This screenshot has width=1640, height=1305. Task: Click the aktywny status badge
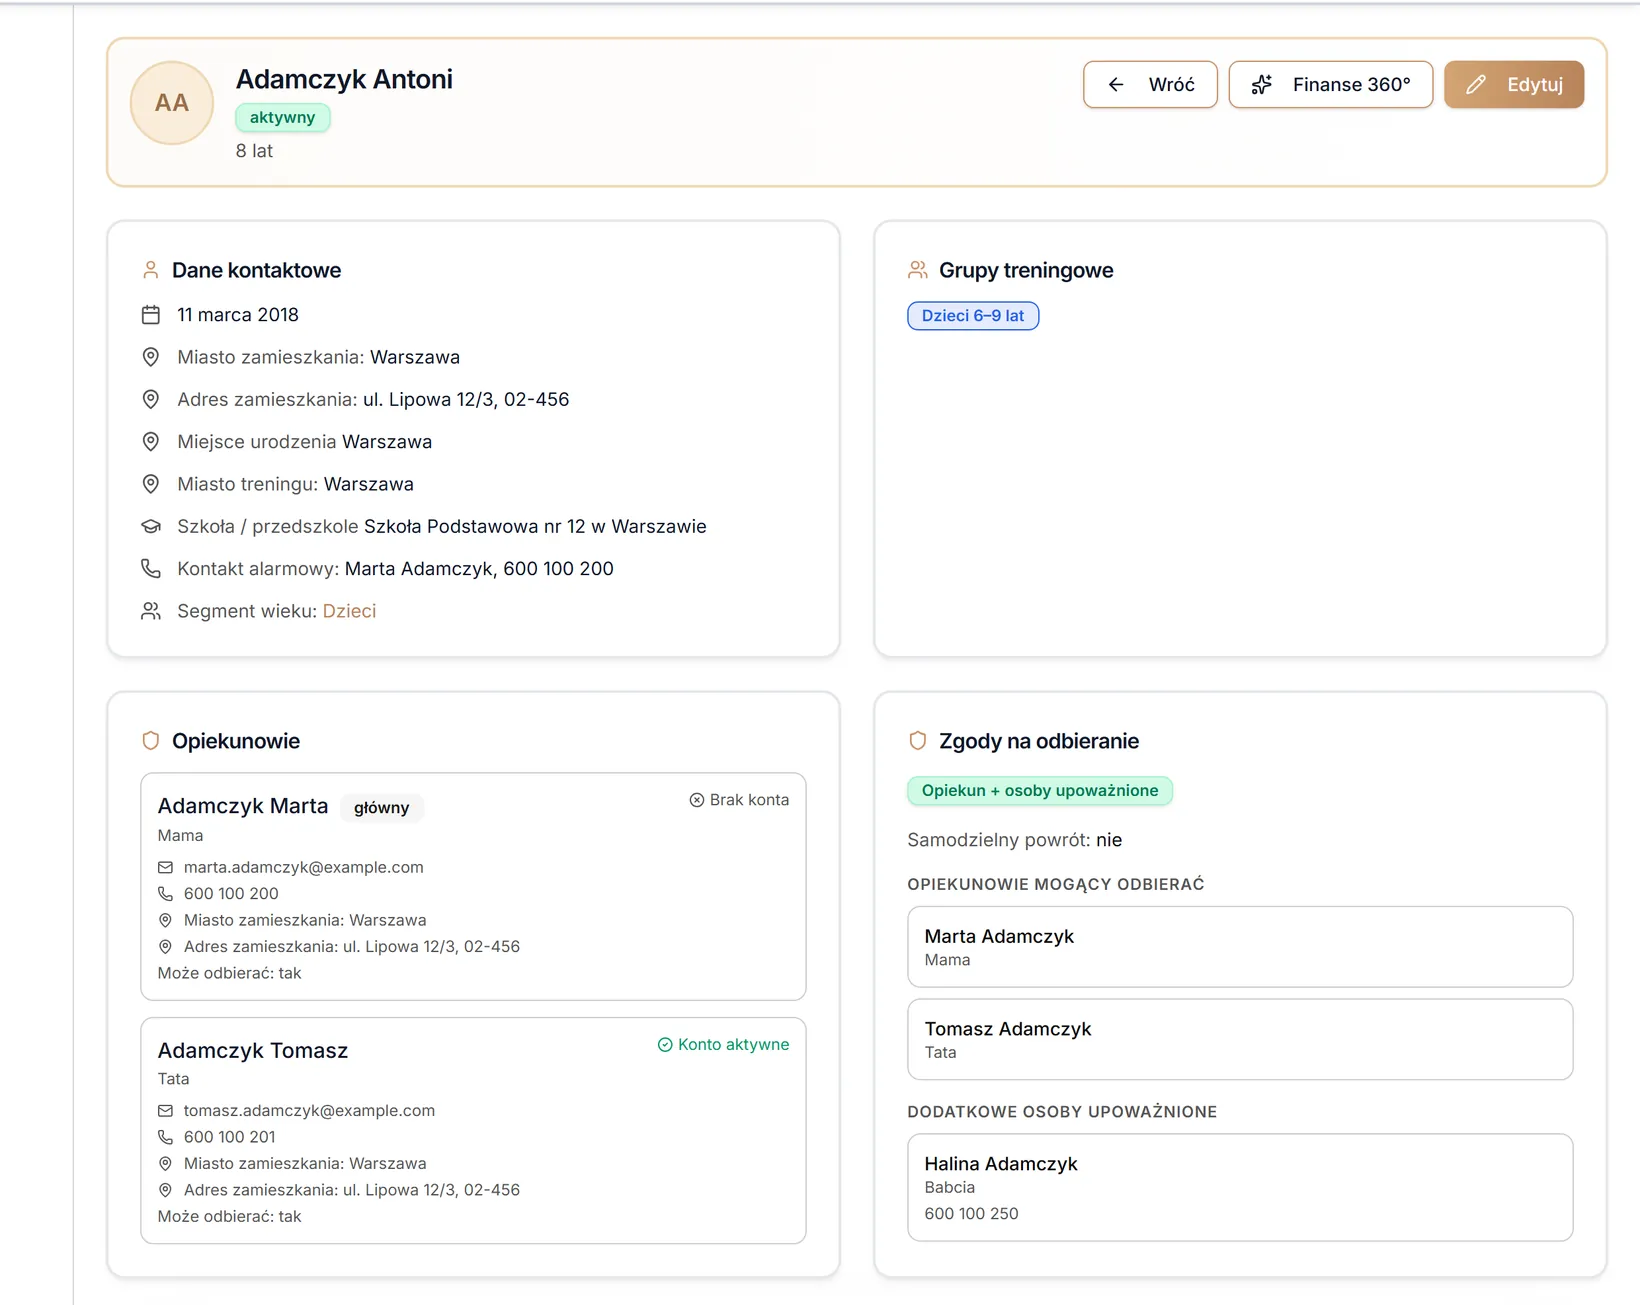coord(282,117)
